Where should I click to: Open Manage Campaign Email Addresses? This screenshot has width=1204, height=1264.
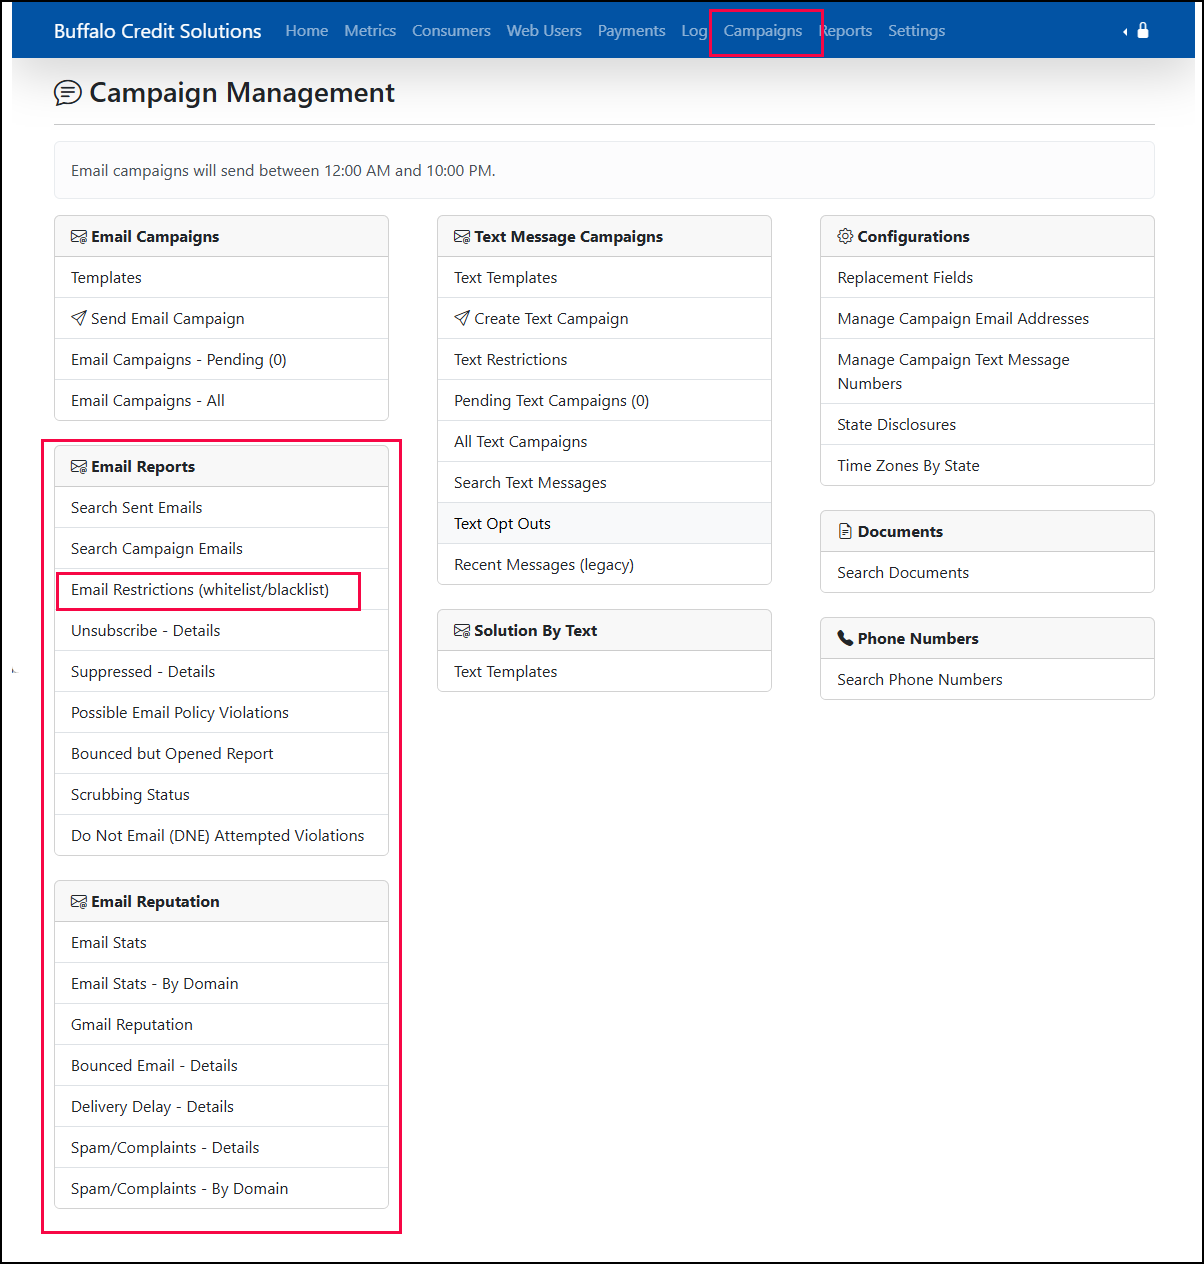click(987, 319)
